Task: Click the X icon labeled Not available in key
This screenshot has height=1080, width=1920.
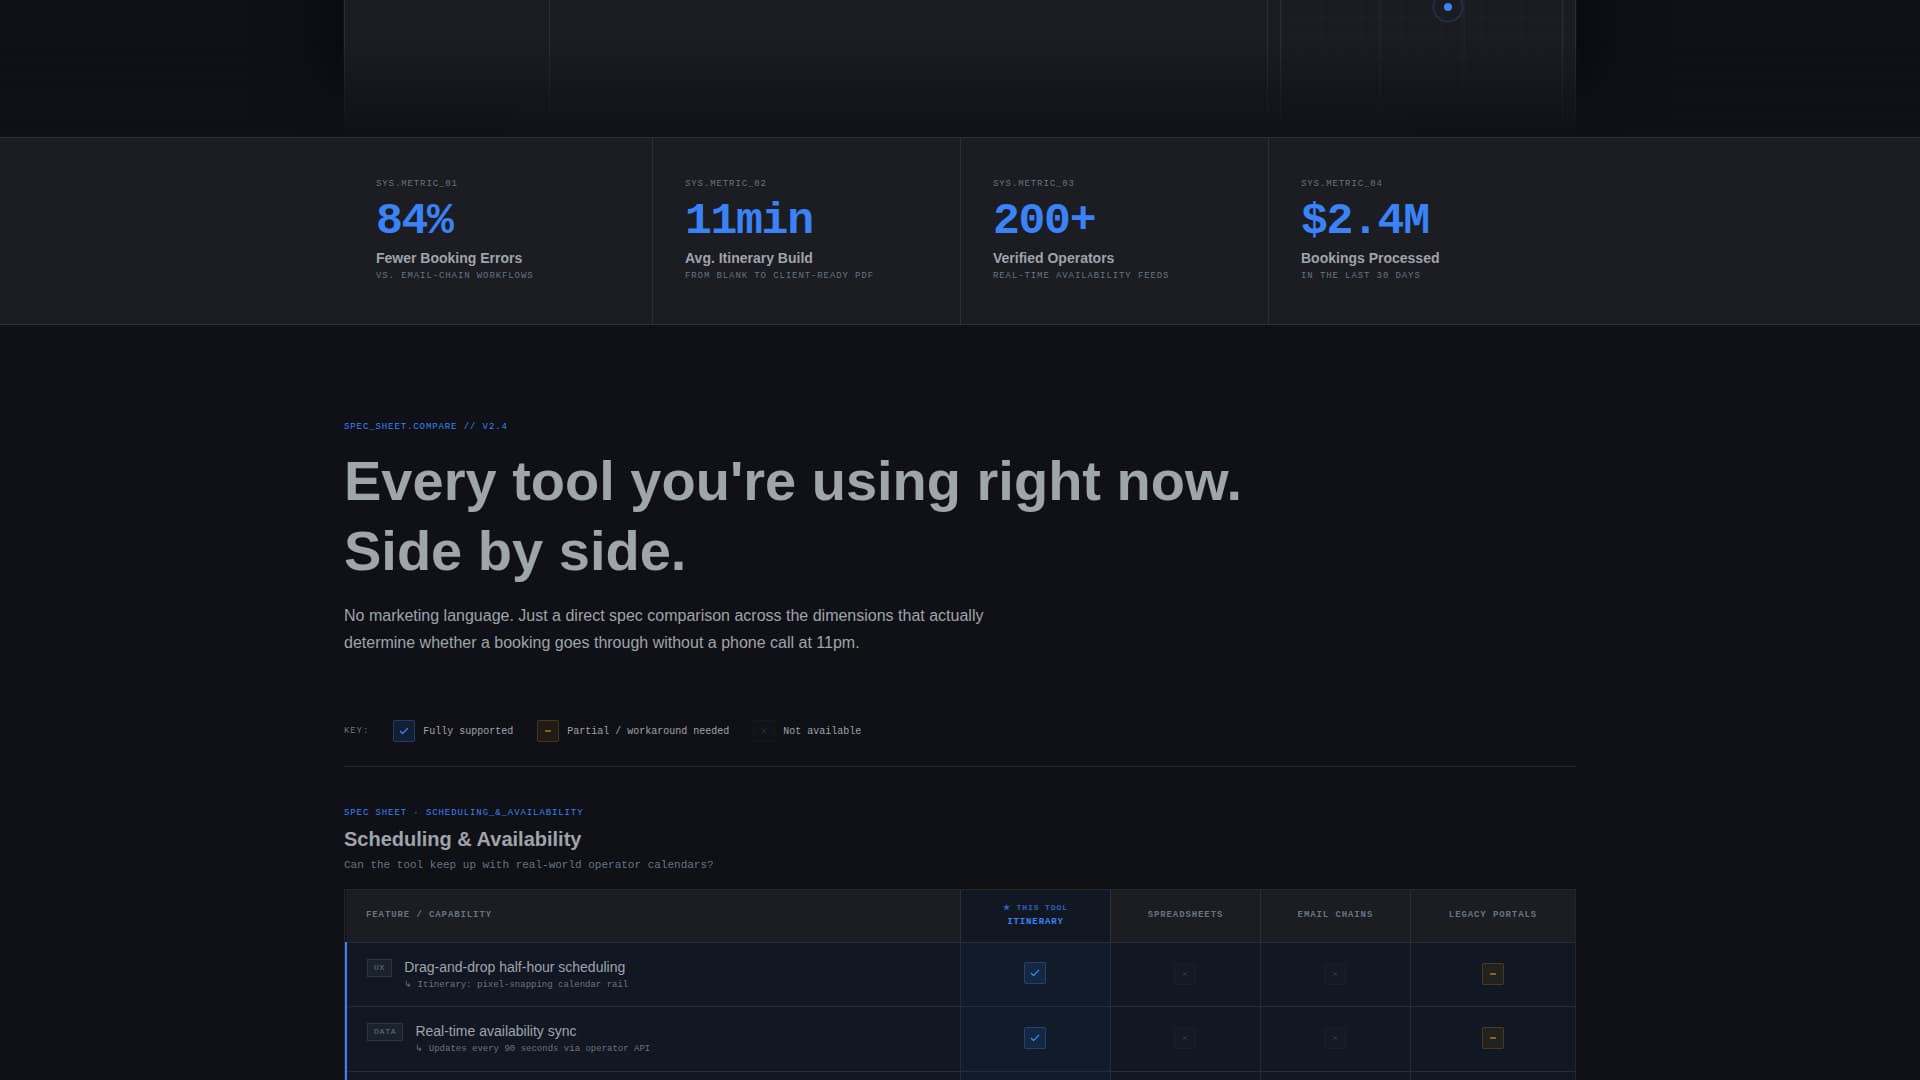Action: 763,731
